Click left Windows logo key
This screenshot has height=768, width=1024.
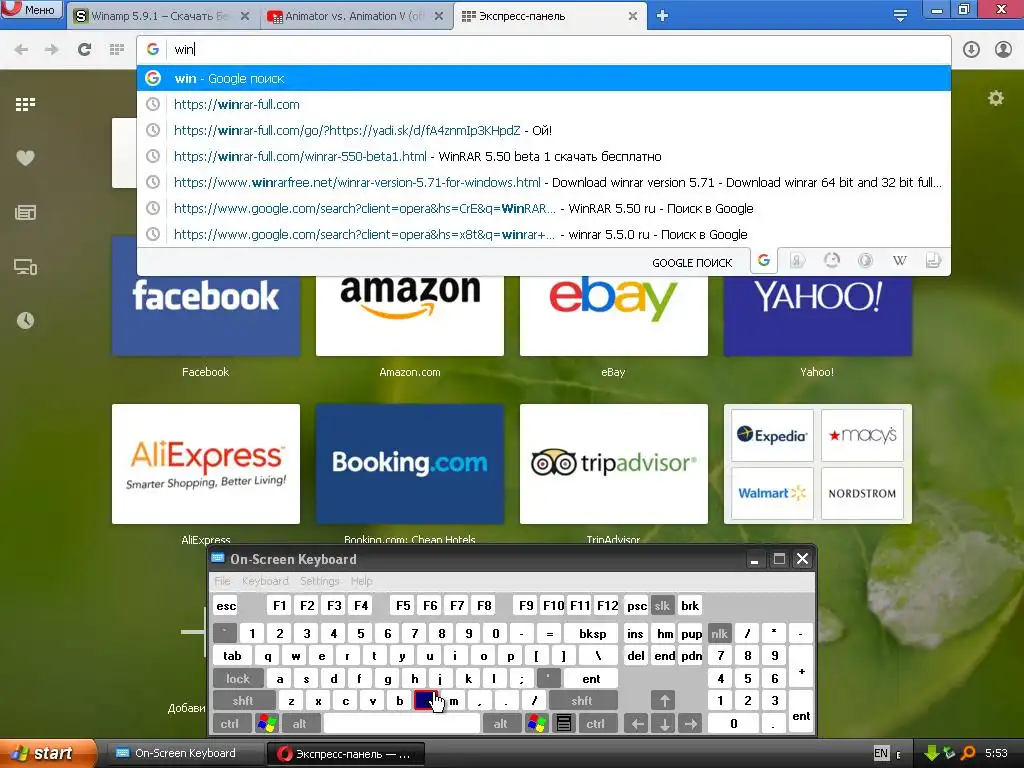(x=267, y=724)
